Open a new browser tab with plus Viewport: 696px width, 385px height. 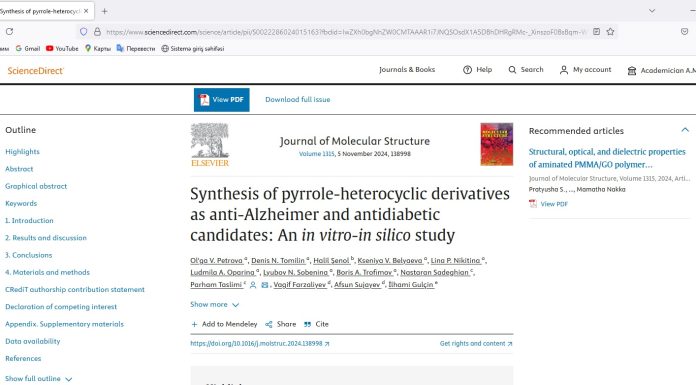tap(104, 11)
